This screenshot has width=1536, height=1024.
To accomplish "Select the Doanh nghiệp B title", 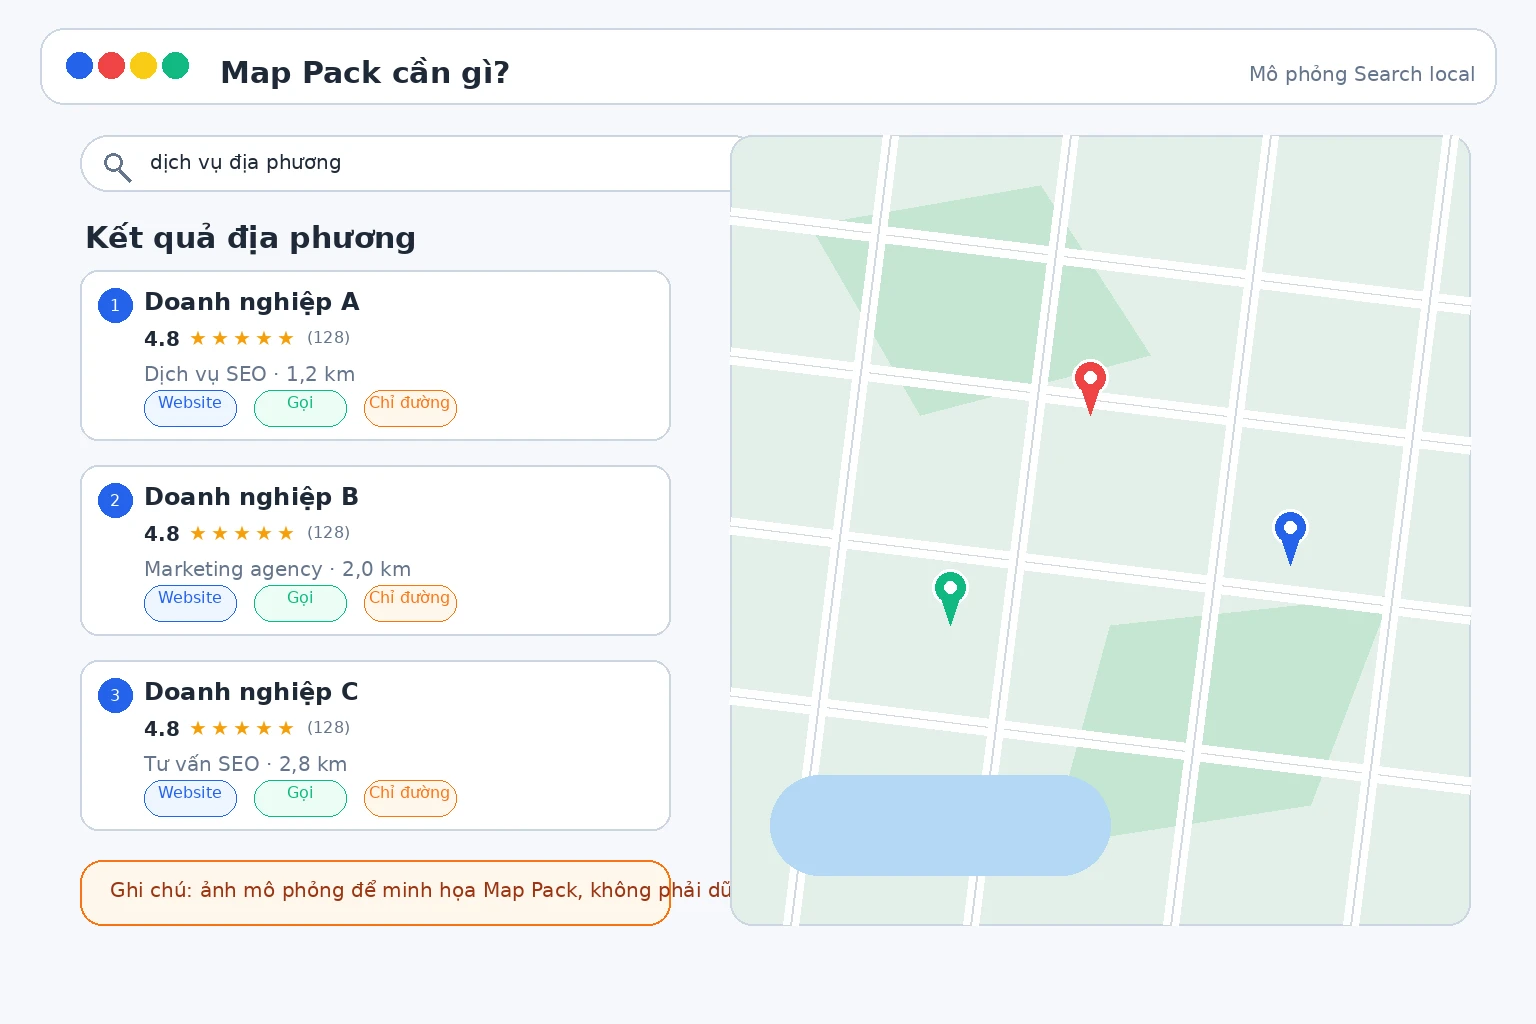I will (x=252, y=497).
